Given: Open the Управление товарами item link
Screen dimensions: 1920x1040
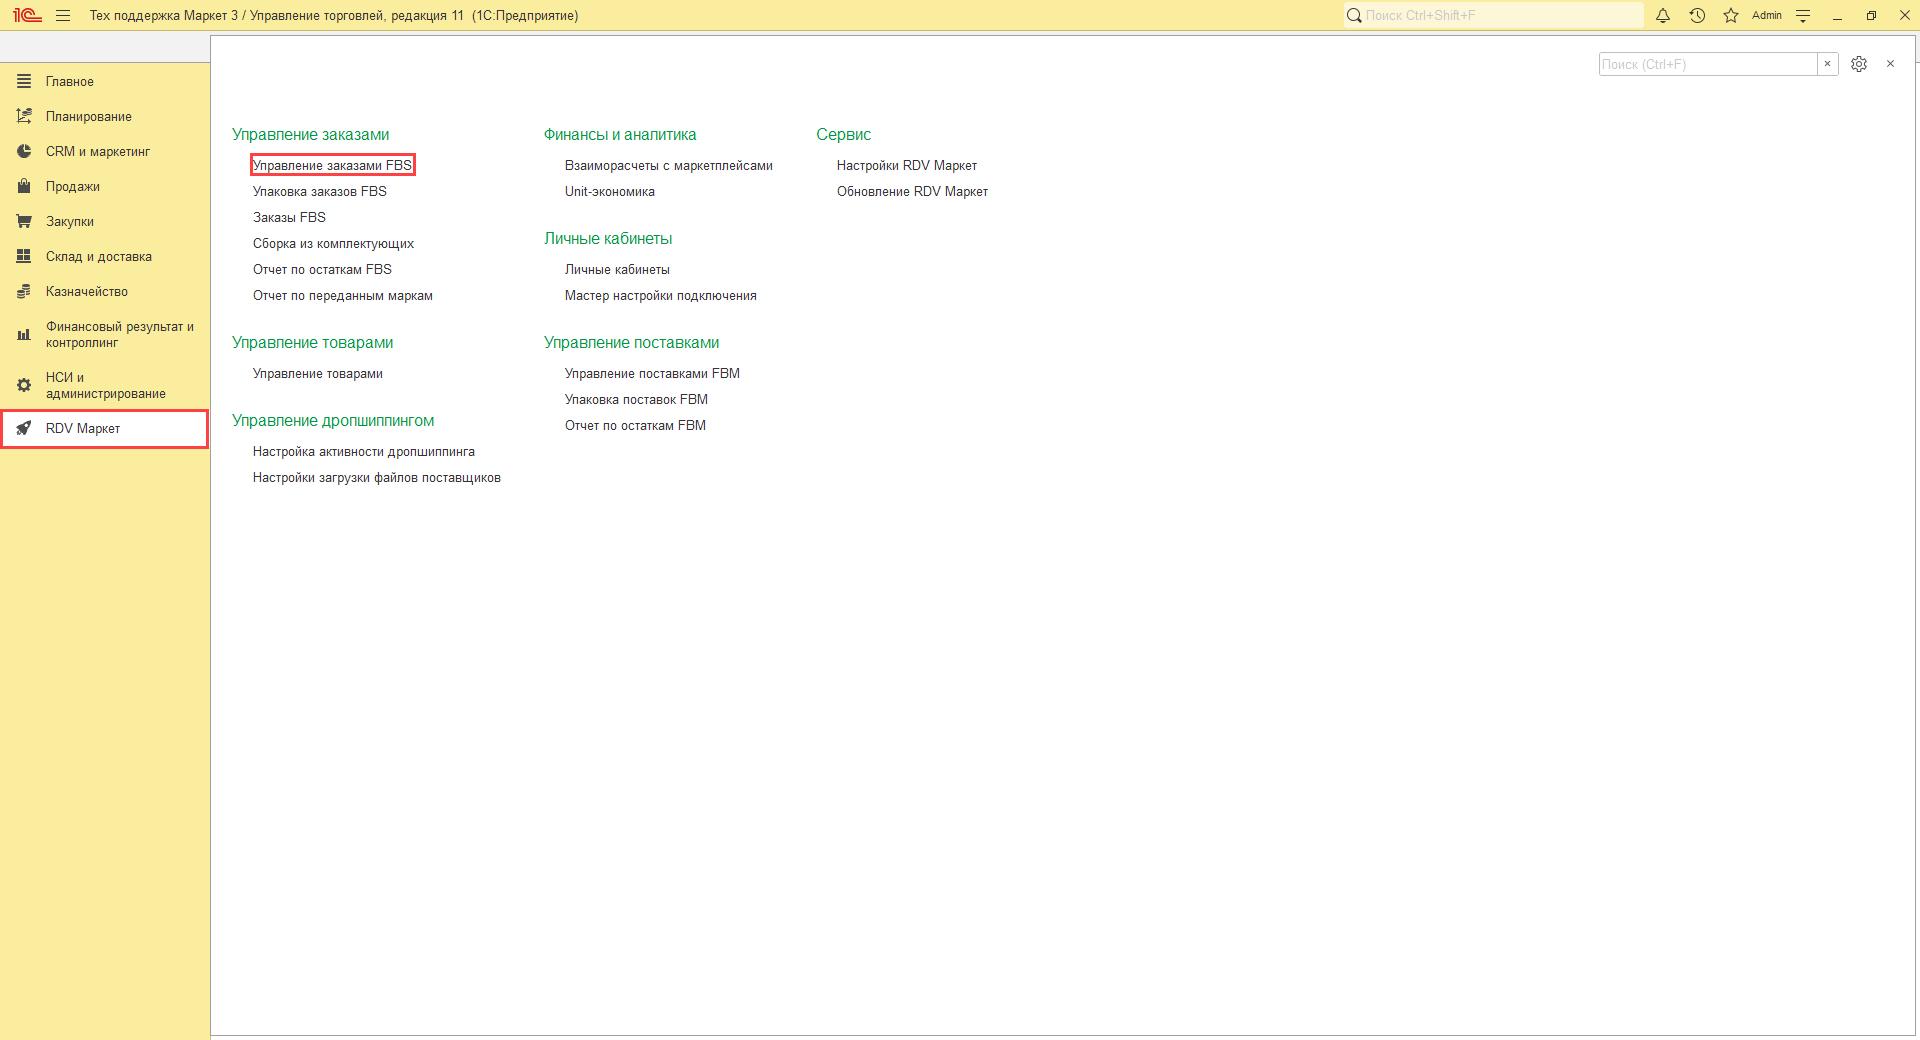Looking at the screenshot, I should coord(318,373).
